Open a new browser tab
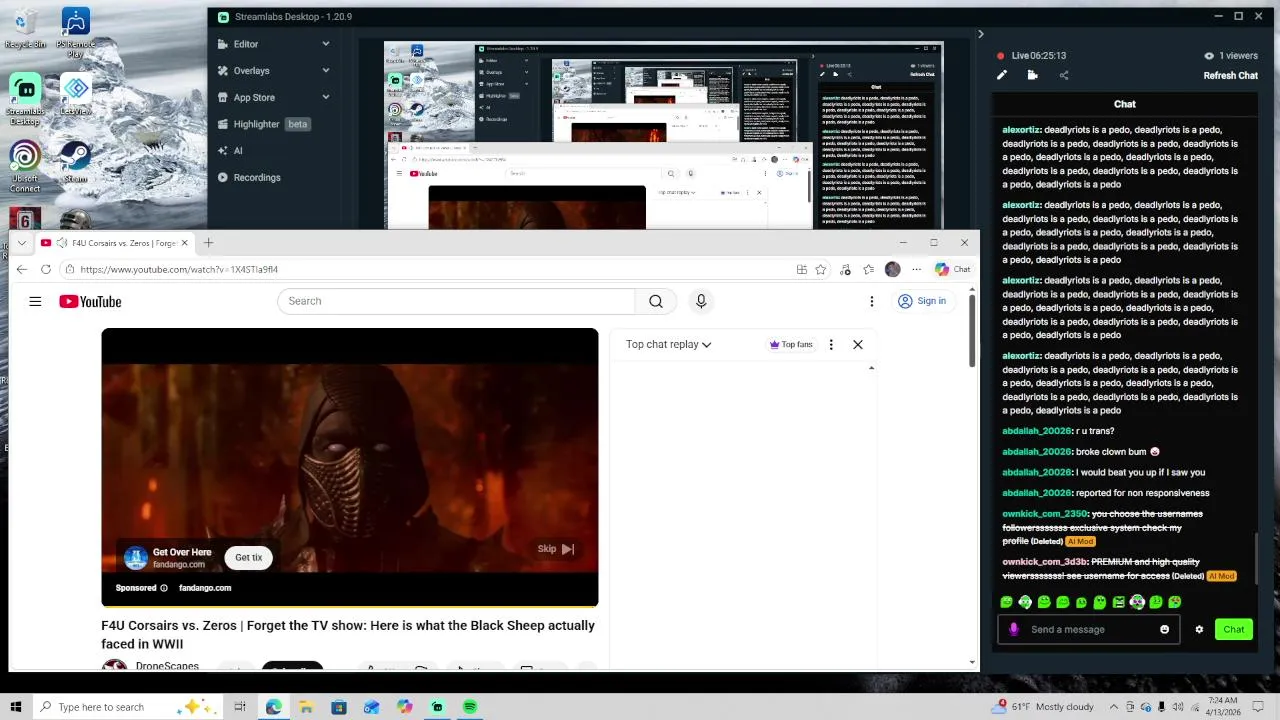The height and width of the screenshot is (720, 1280). [x=208, y=243]
